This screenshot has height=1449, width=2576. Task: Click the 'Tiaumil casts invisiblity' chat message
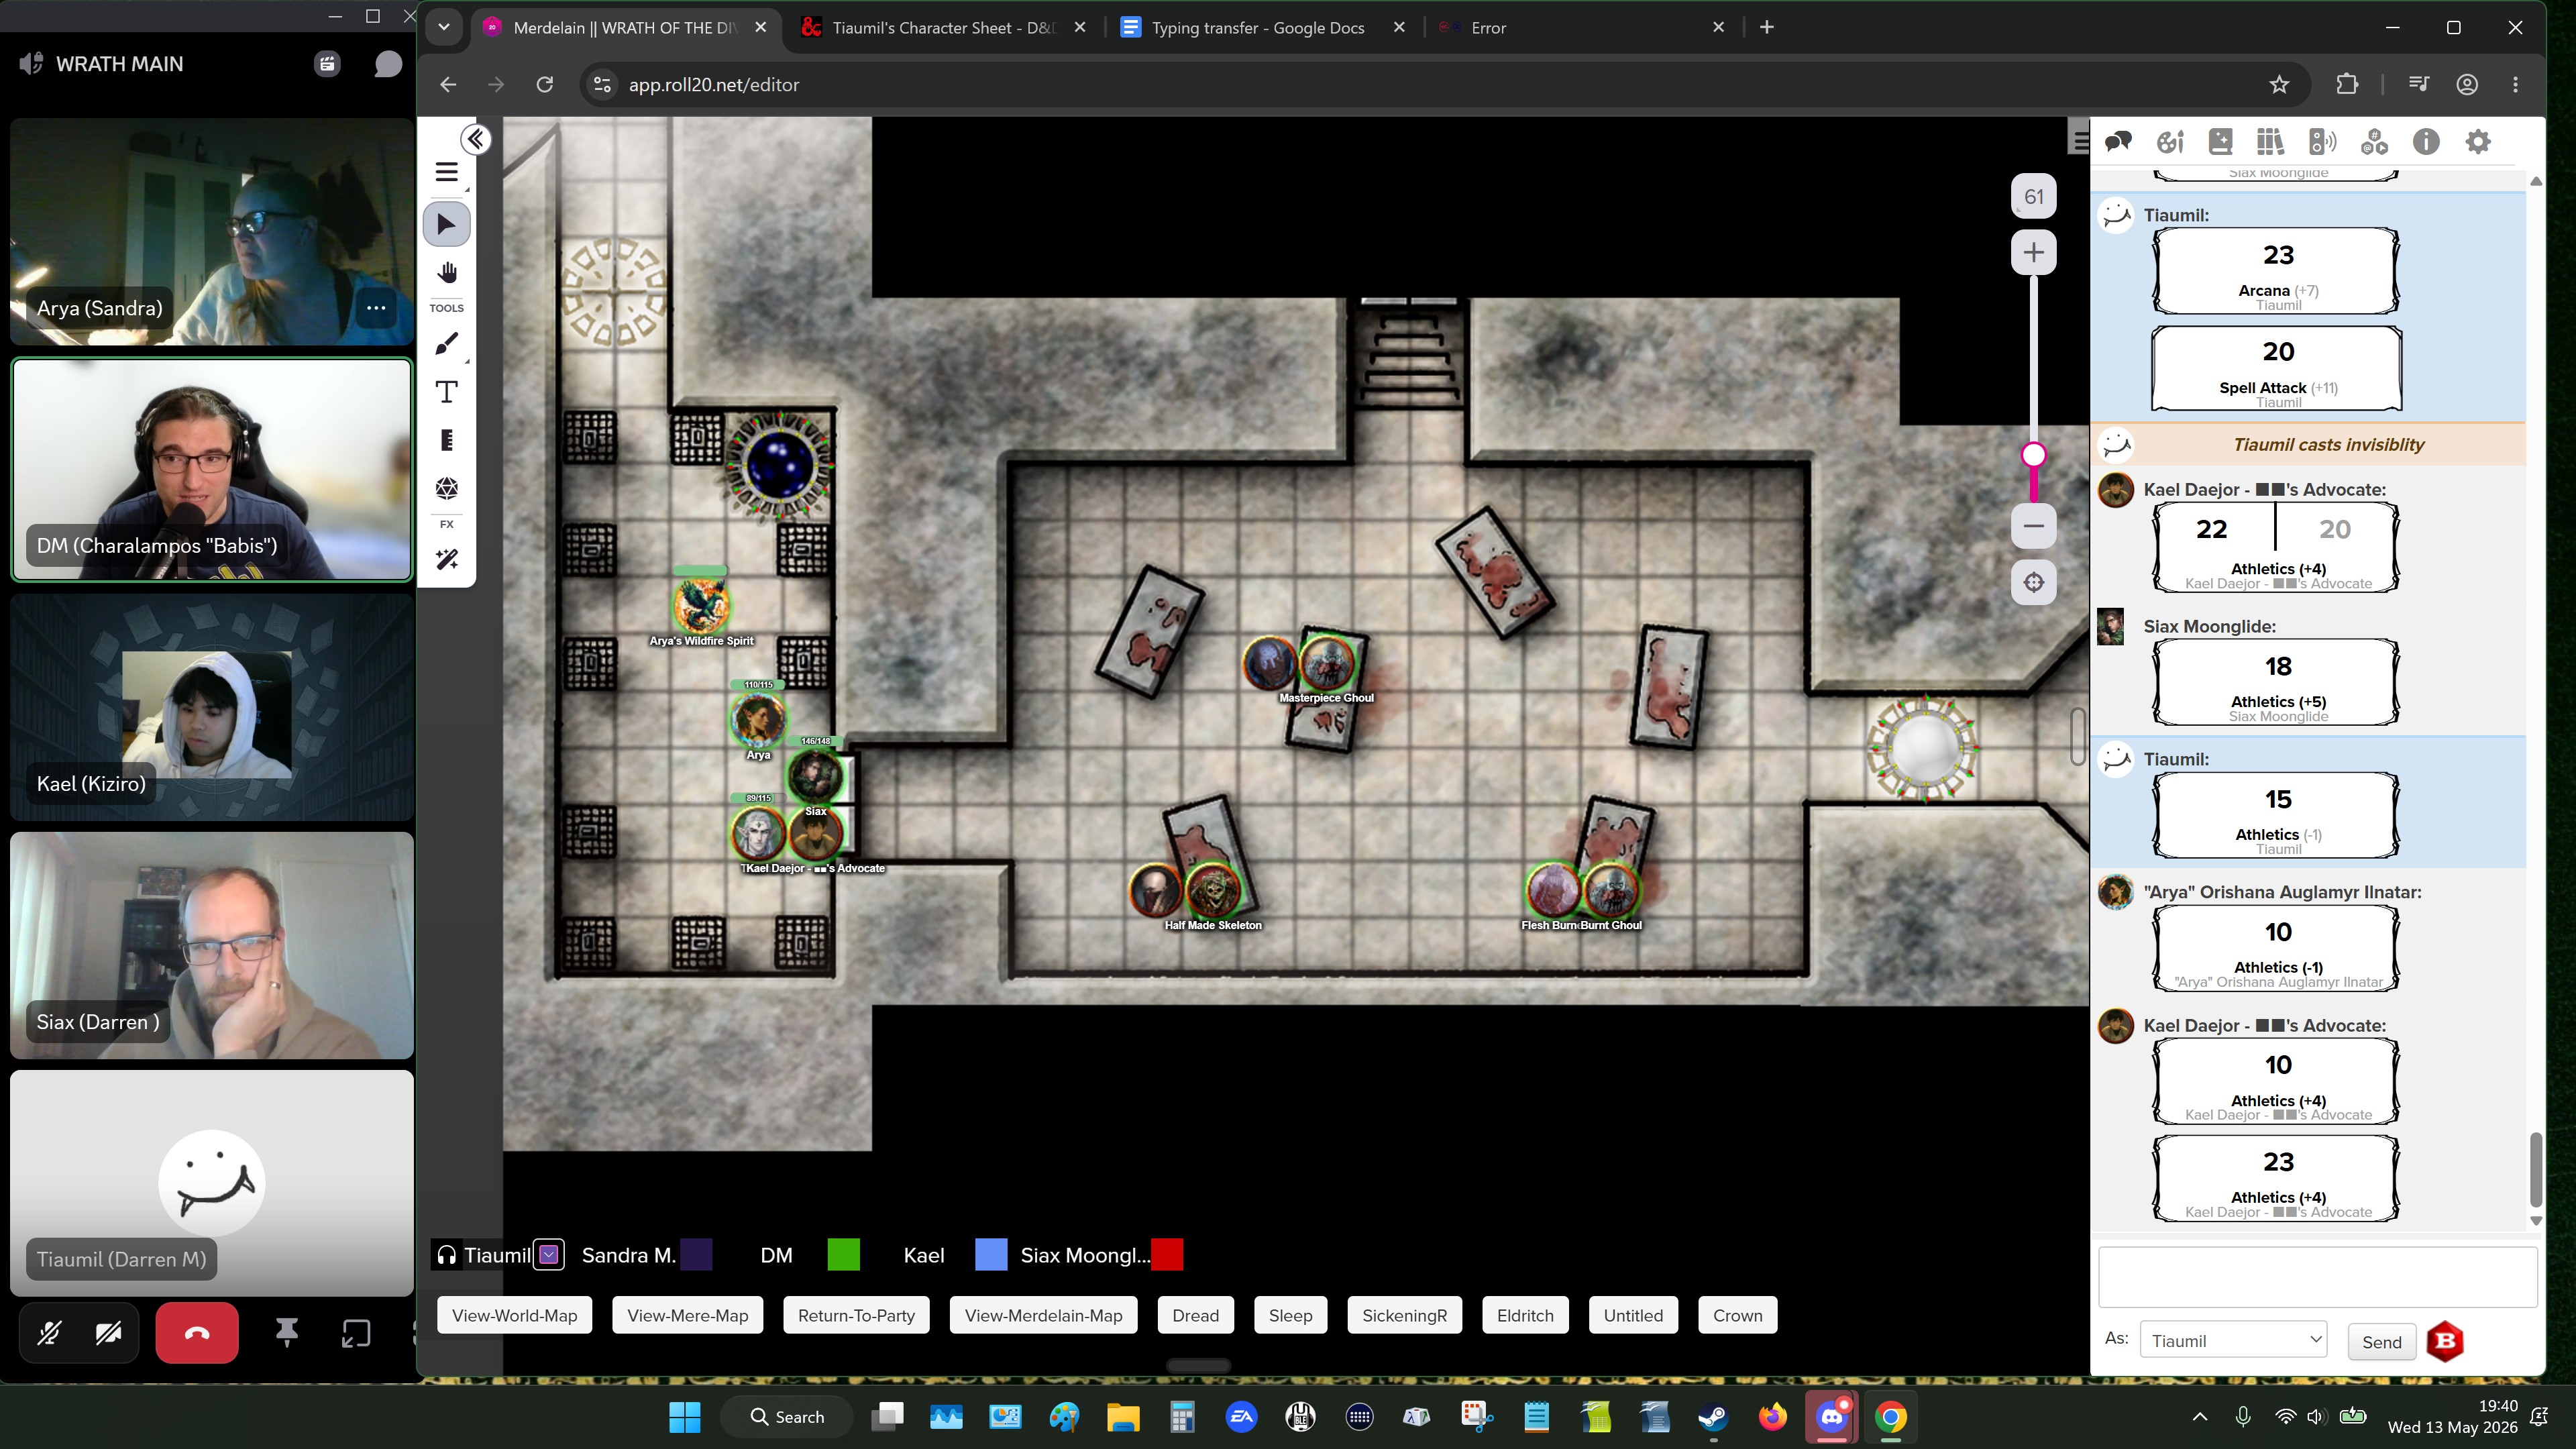tap(2328, 445)
